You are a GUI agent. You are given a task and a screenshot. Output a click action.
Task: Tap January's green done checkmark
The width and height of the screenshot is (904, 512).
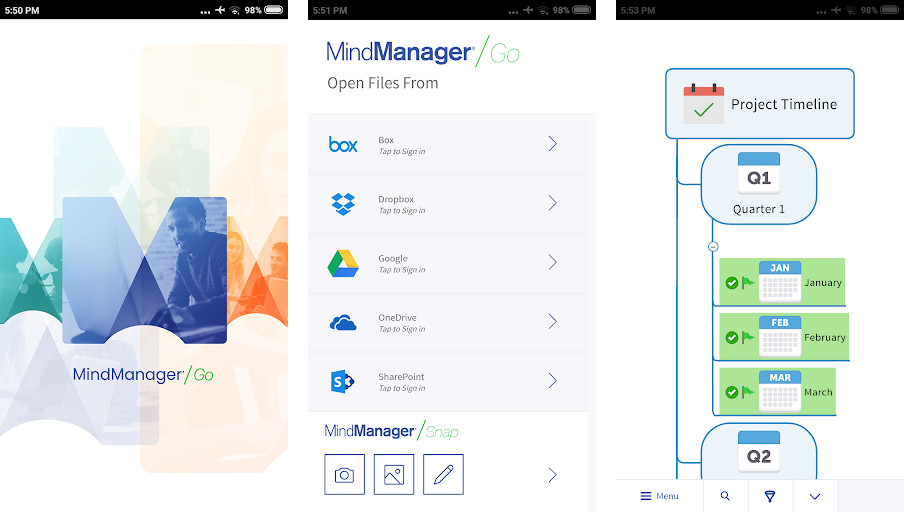pyautogui.click(x=732, y=283)
